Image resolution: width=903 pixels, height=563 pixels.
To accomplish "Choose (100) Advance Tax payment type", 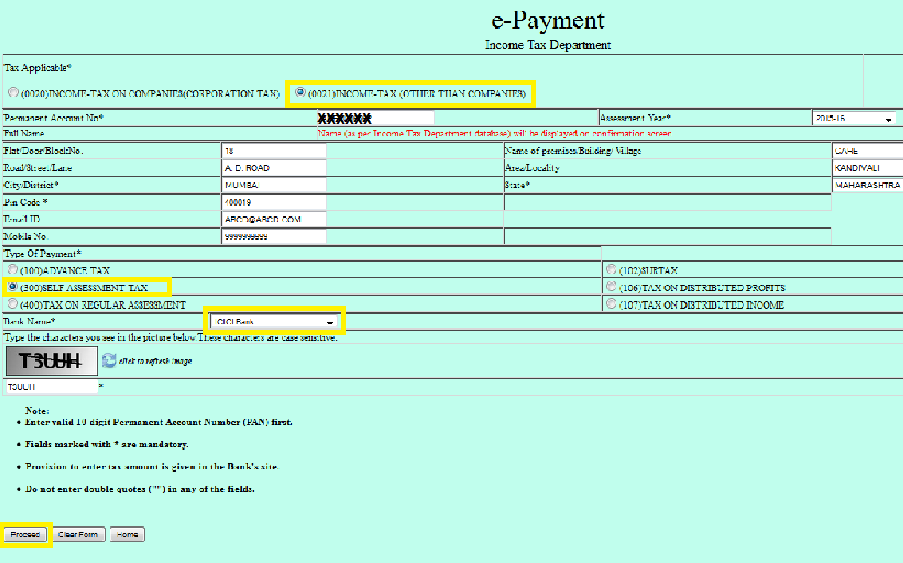I will tap(12, 270).
